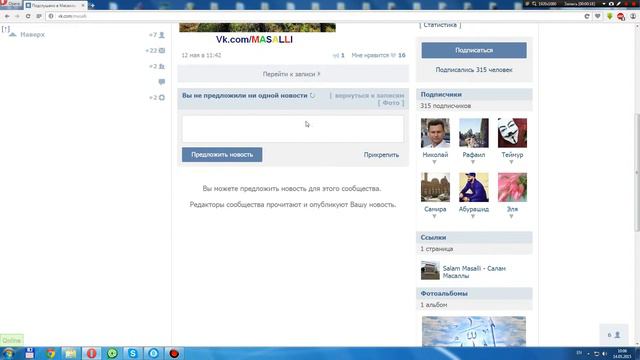
Task: Open the speed dial icon next to reload
Action: coord(39,16)
